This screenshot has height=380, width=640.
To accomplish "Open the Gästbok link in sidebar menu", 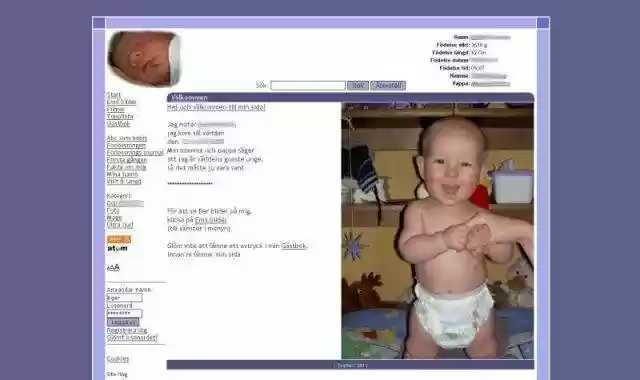I will (x=118, y=124).
